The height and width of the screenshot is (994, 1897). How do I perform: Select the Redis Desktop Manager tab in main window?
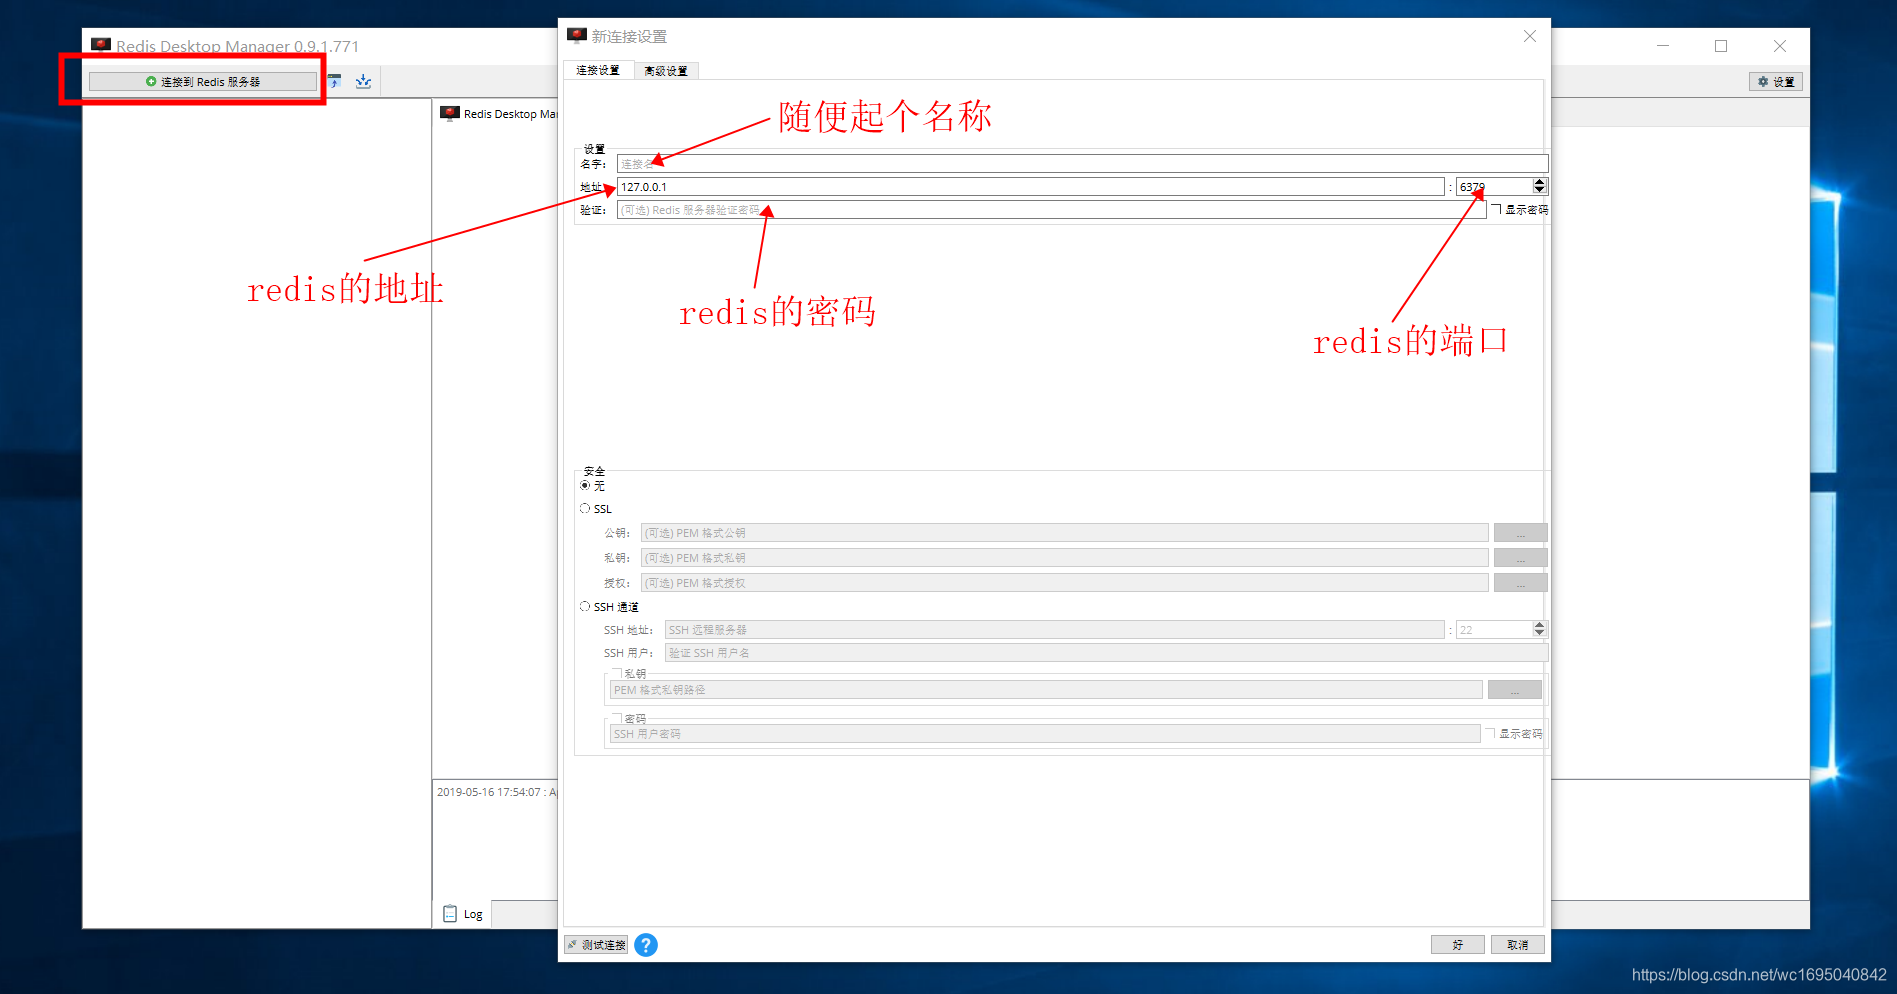[499, 114]
